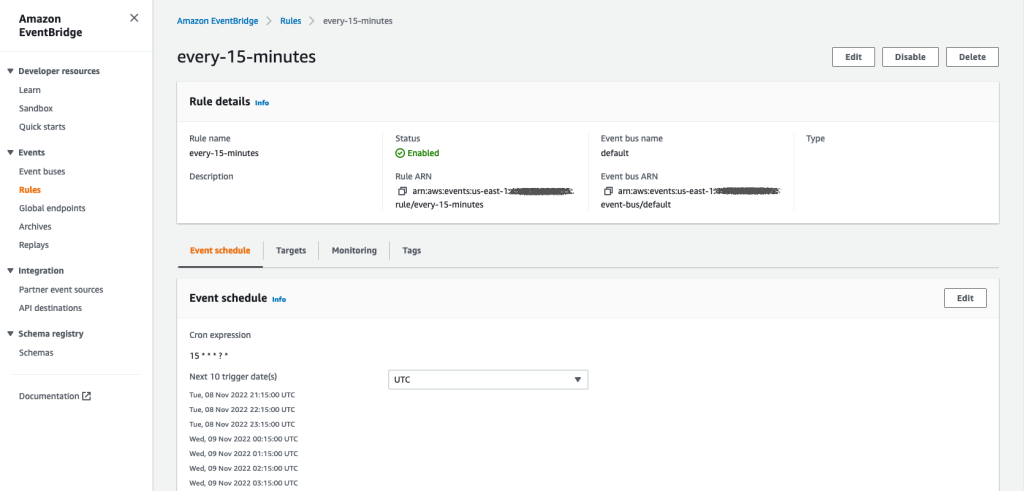This screenshot has width=1024, height=491.
Task: Open Event buses in sidebar
Action: (42, 172)
